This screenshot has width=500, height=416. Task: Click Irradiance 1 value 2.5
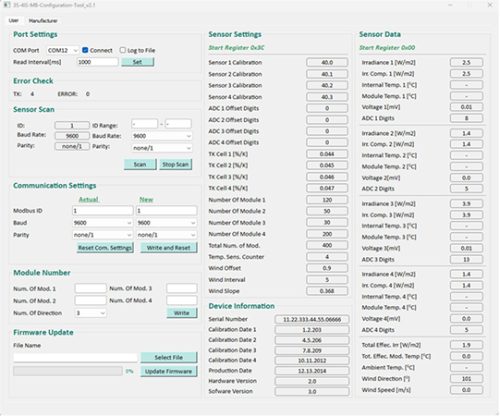pos(466,62)
